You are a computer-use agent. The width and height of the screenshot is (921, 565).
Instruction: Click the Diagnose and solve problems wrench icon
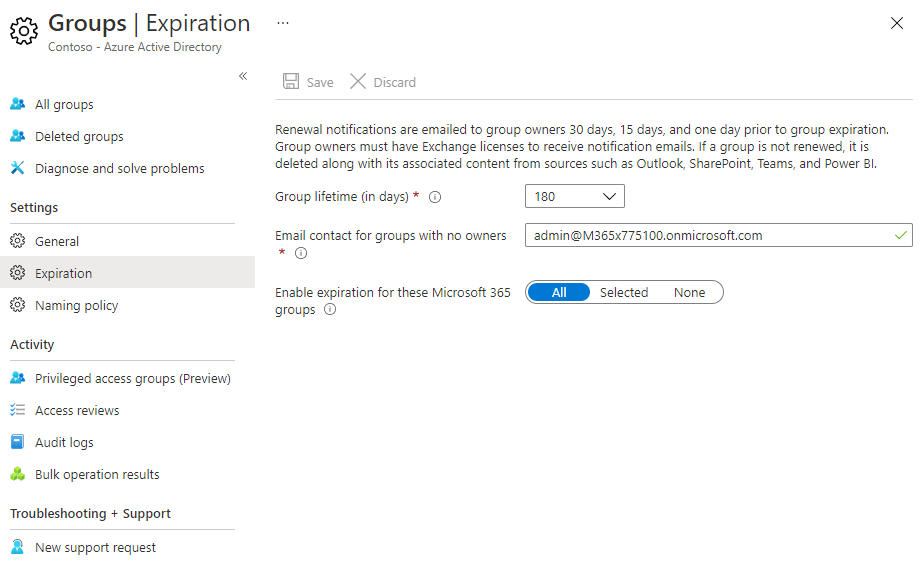17,168
